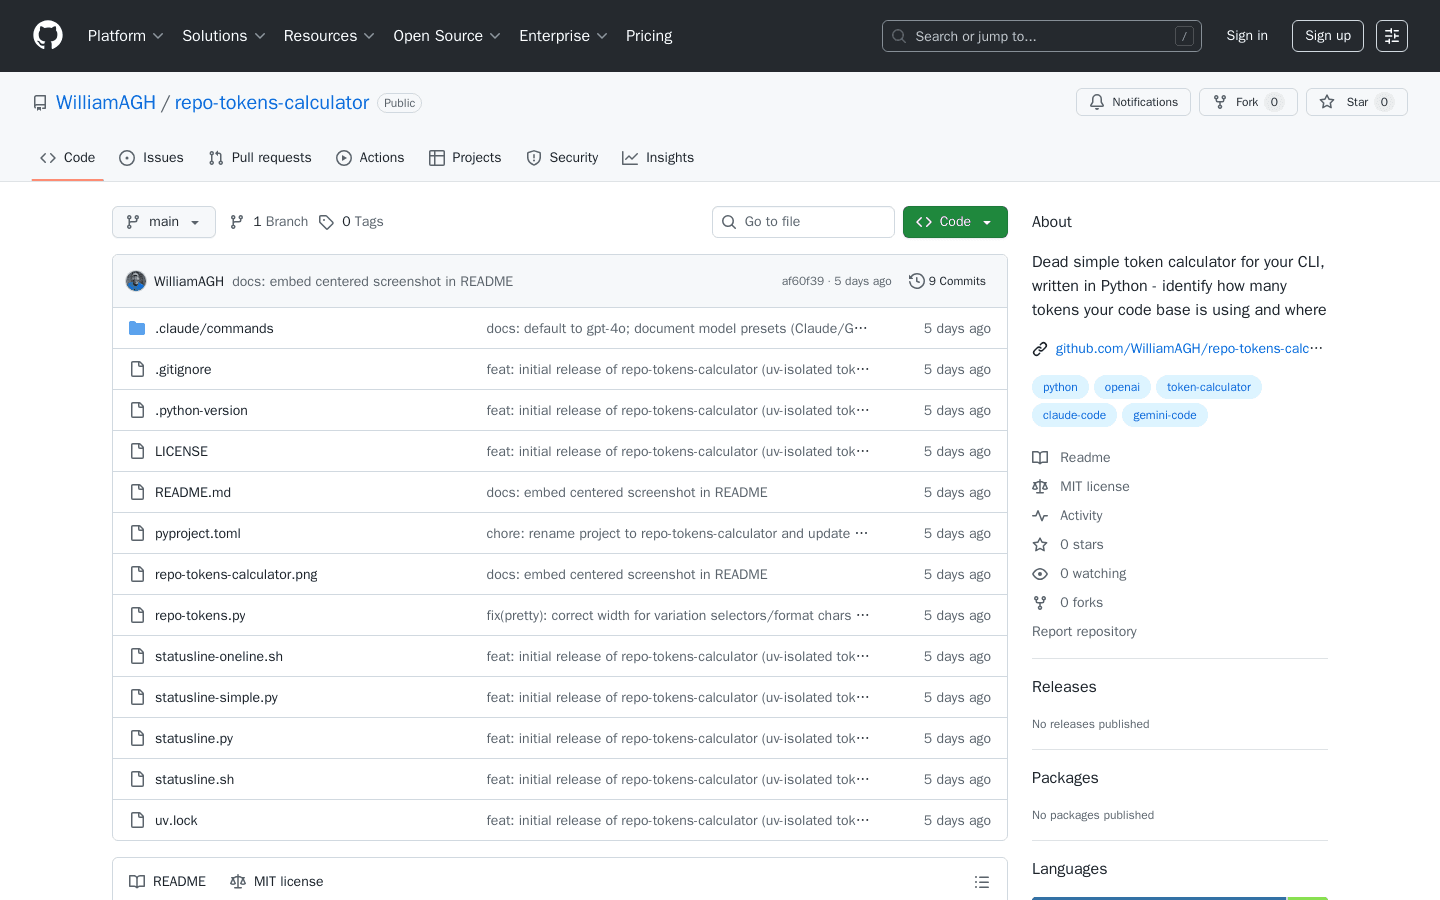Expand the main branch dropdown
The width and height of the screenshot is (1440, 900).
pos(164,222)
